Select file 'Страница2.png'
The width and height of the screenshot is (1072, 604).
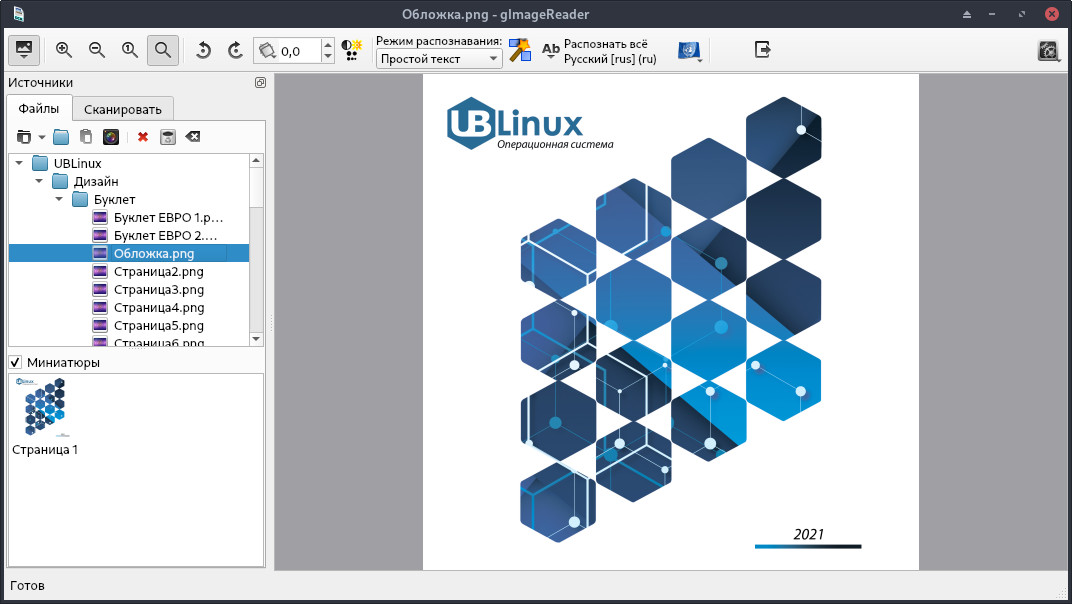click(129, 272)
